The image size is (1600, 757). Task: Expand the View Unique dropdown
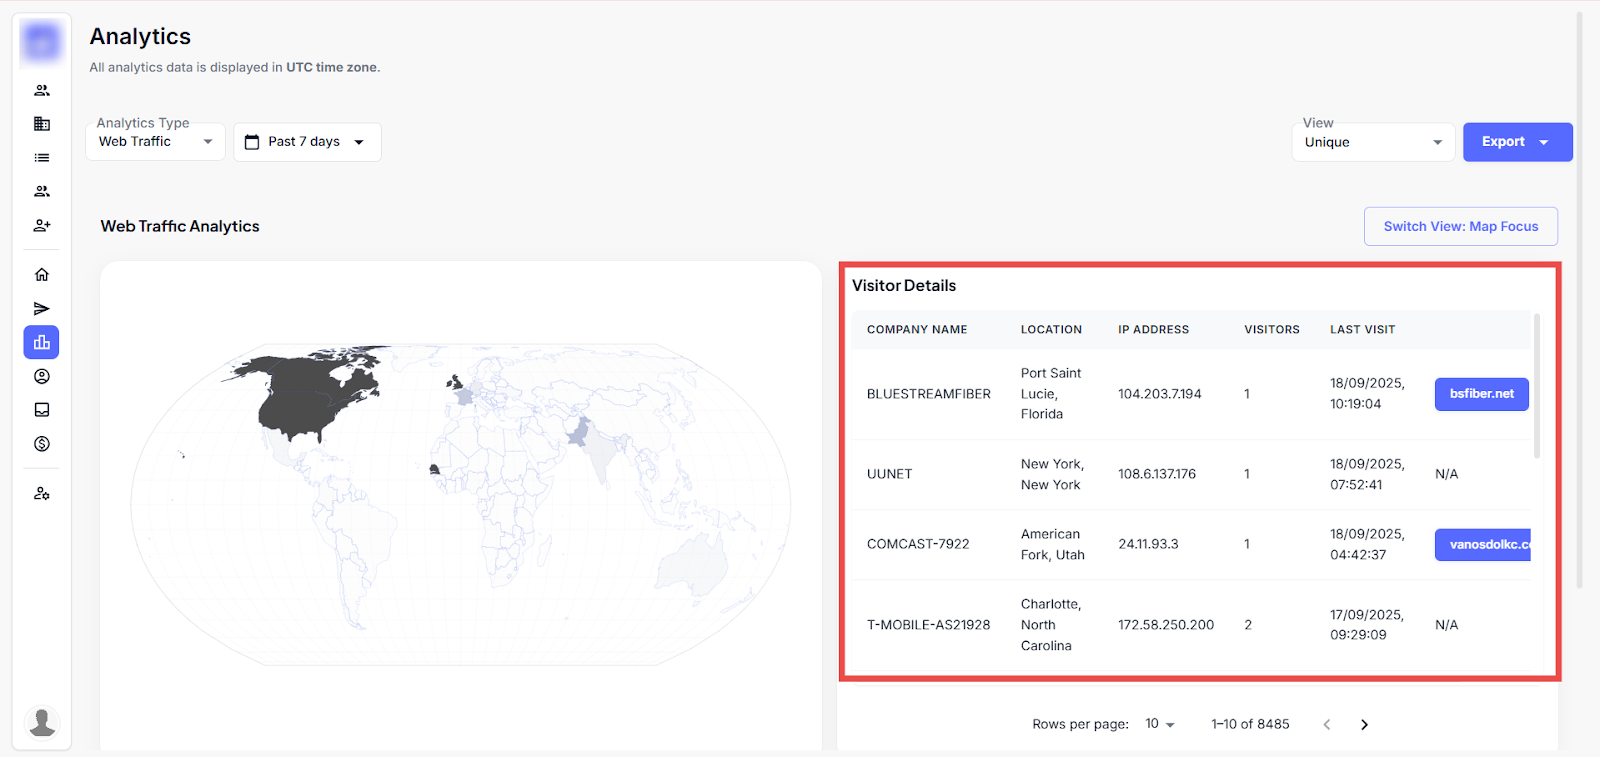[1372, 142]
